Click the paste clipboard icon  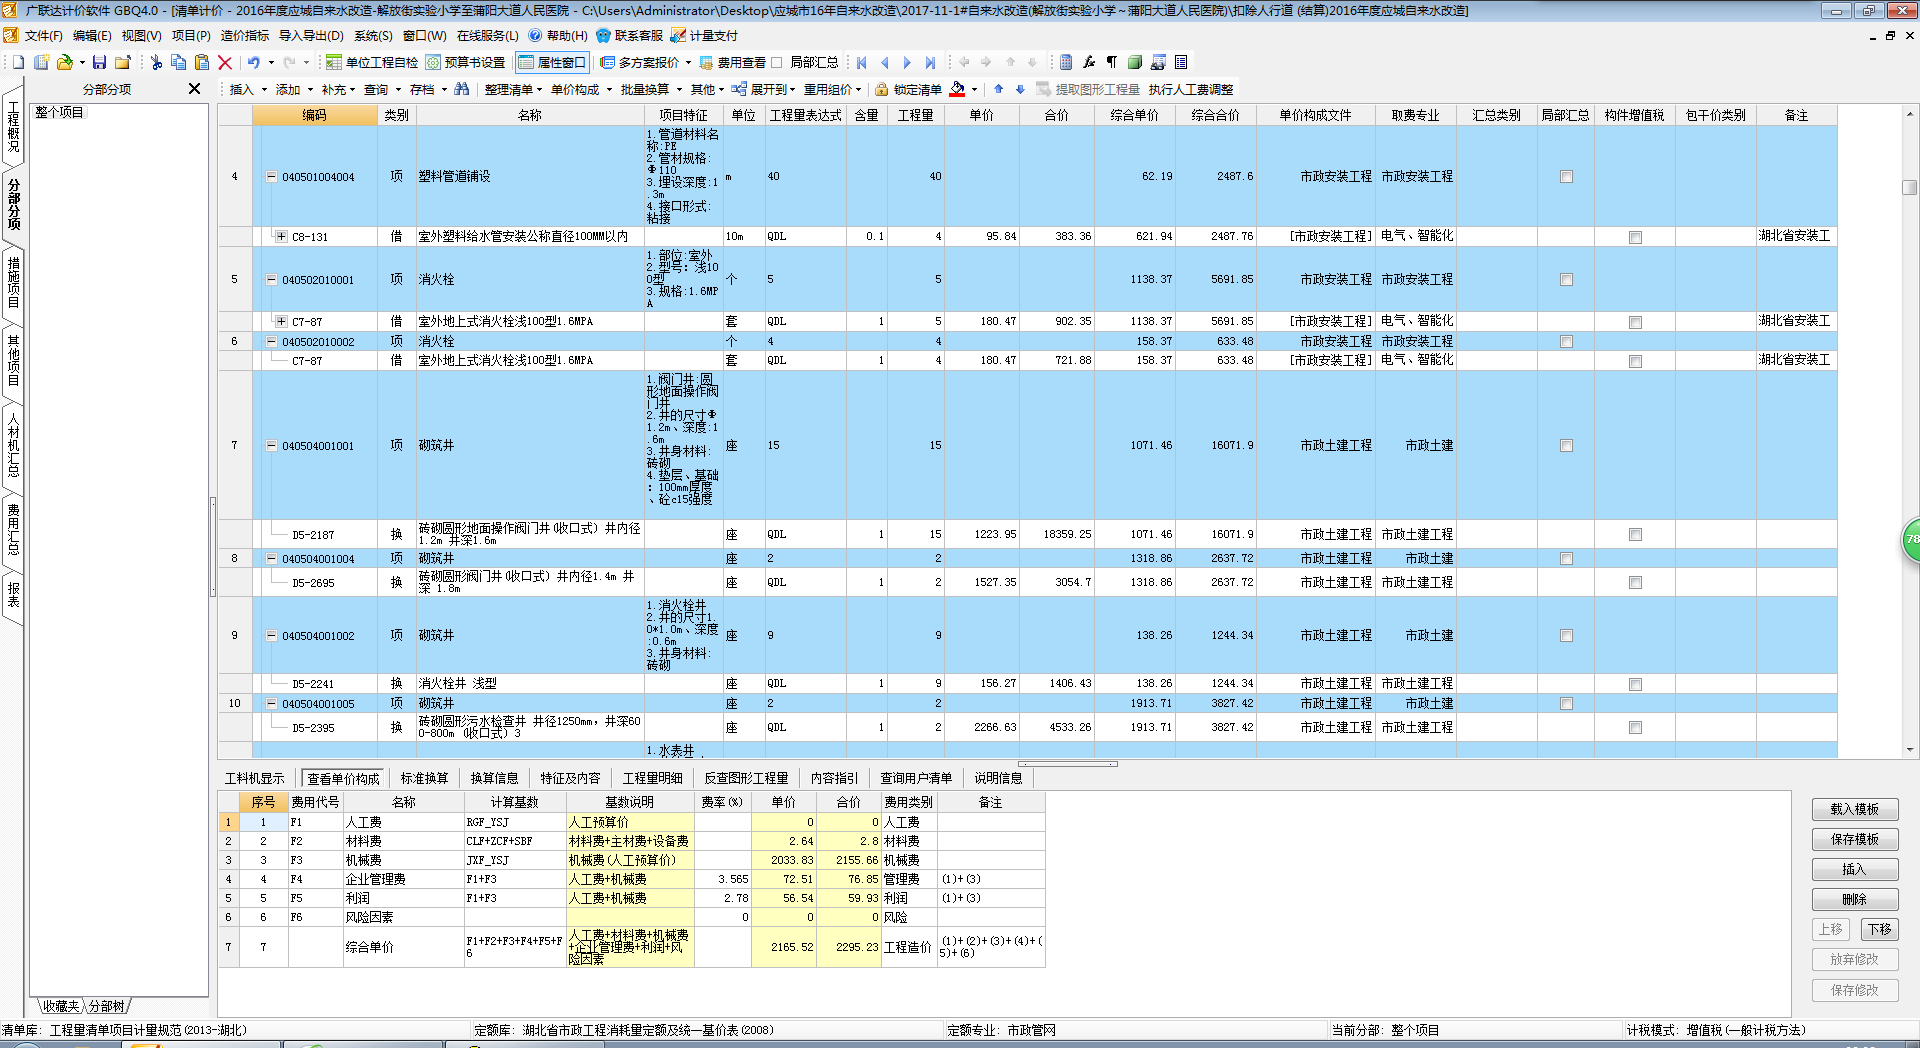(201, 62)
